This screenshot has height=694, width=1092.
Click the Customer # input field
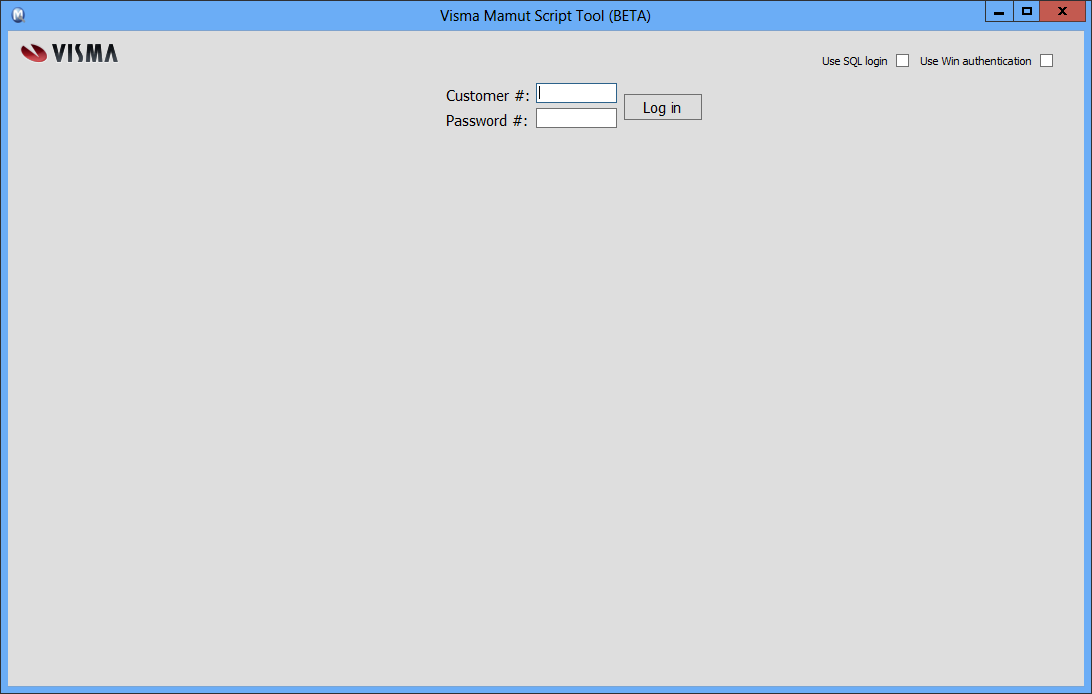click(x=576, y=93)
